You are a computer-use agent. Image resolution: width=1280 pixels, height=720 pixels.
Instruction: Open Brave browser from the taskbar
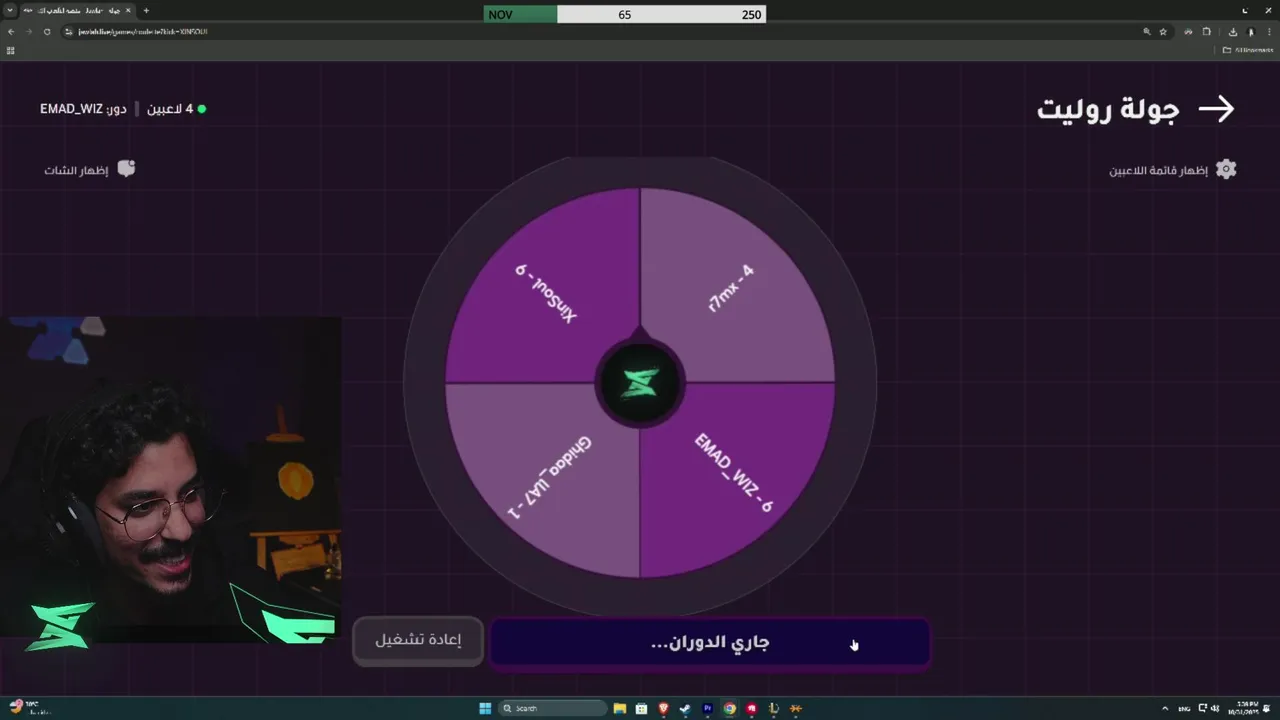tap(664, 708)
